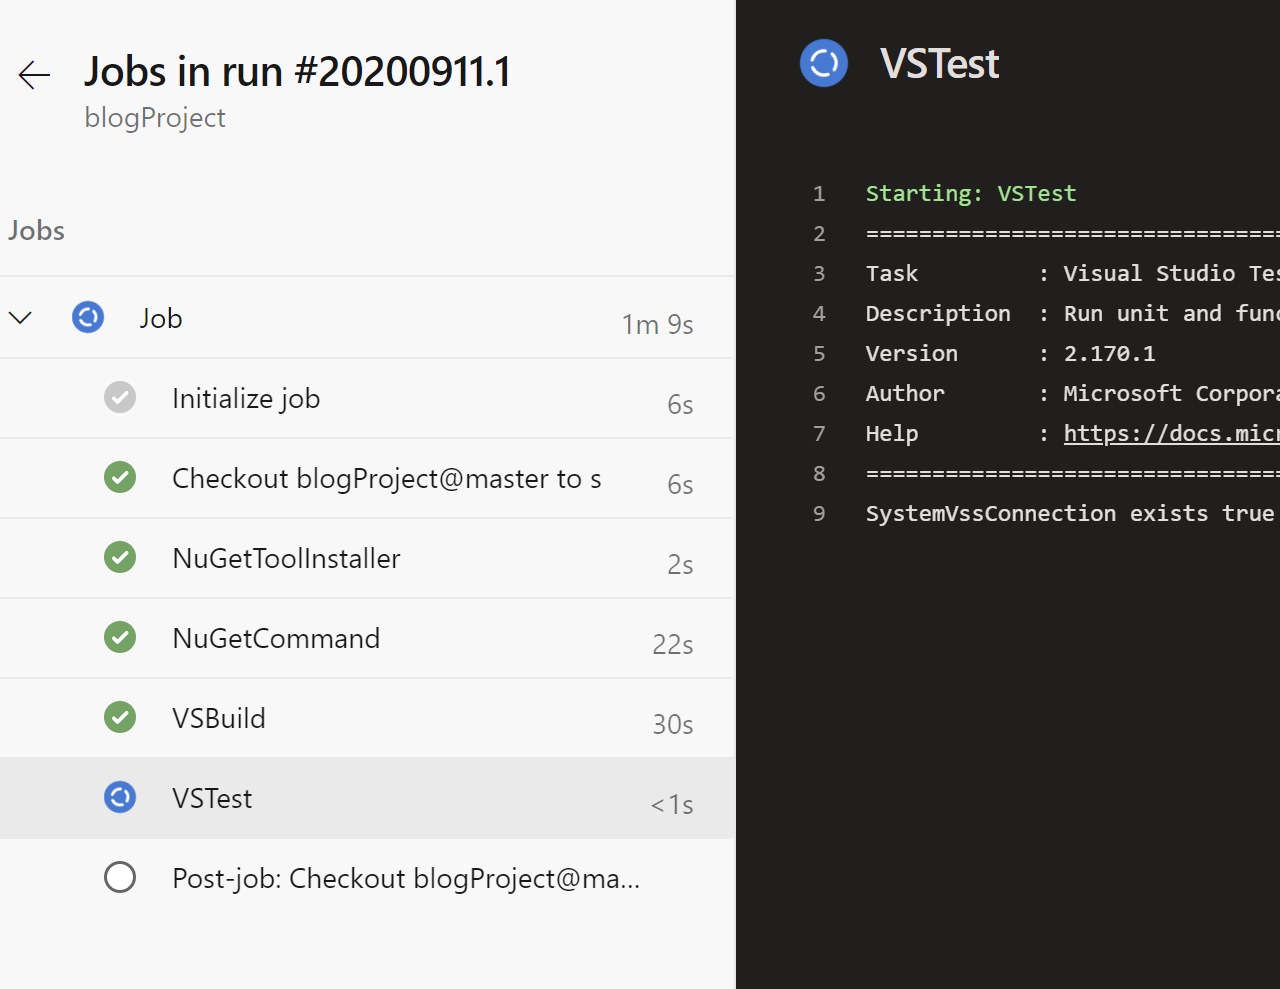Click the VSTest log title
Viewport: 1280px width, 989px height.
939,64
